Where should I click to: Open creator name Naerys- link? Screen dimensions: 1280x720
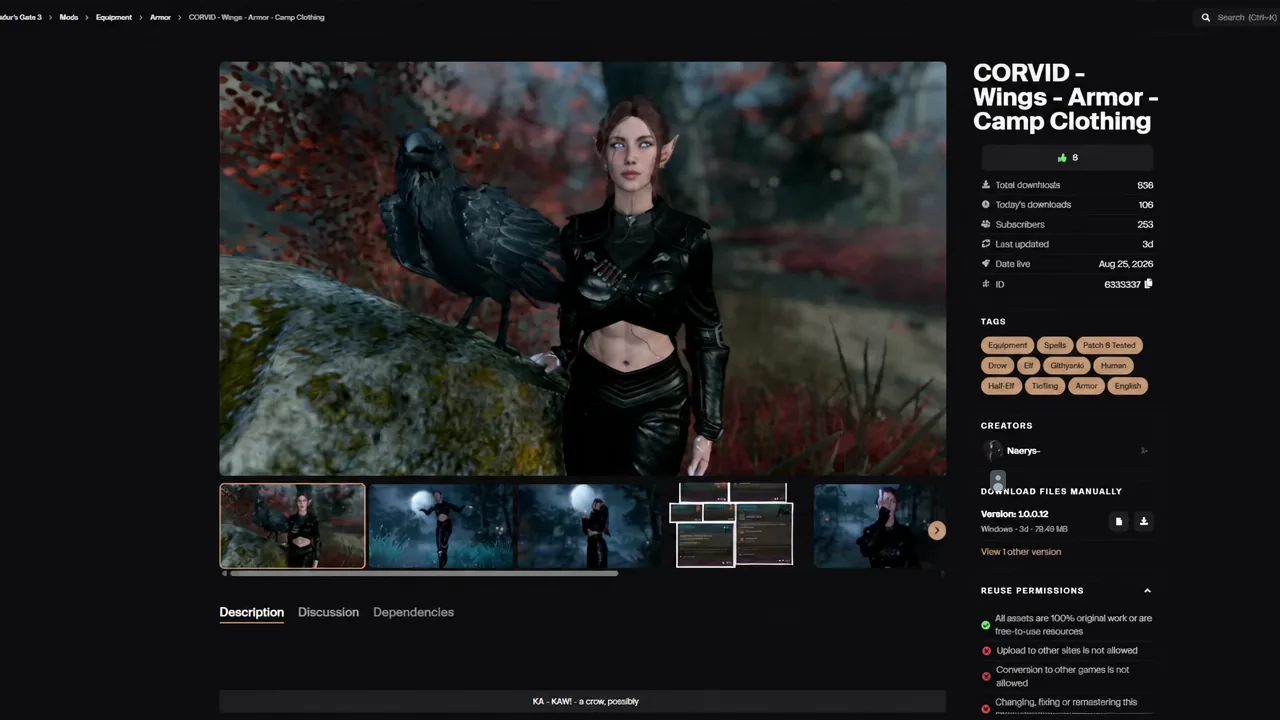click(x=1023, y=451)
